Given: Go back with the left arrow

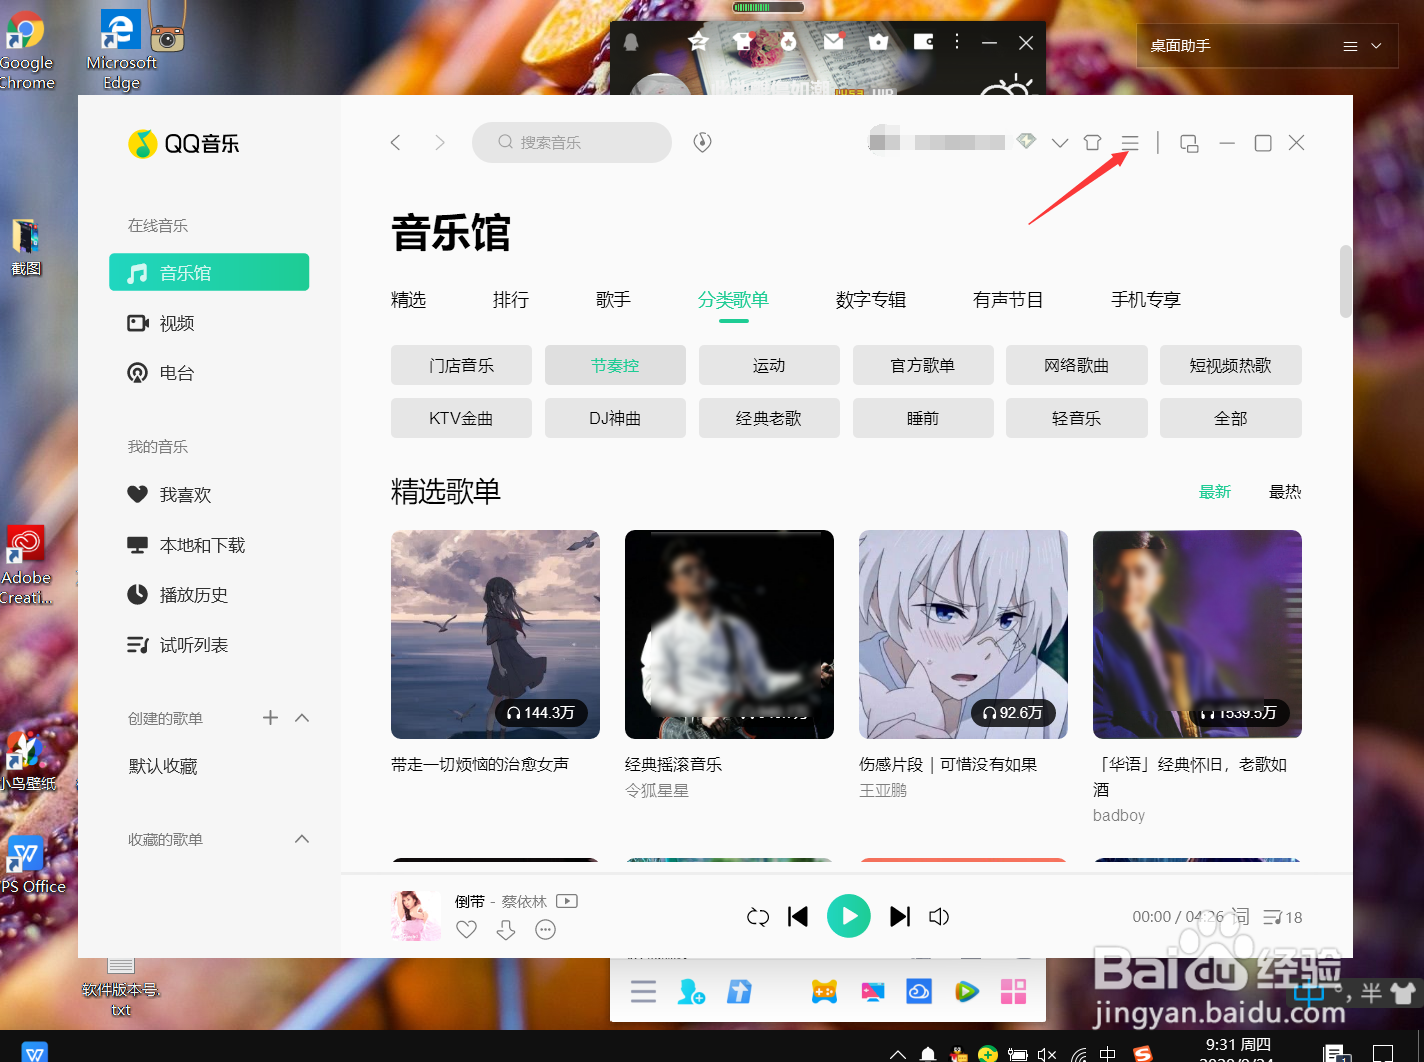Looking at the screenshot, I should click(x=396, y=142).
